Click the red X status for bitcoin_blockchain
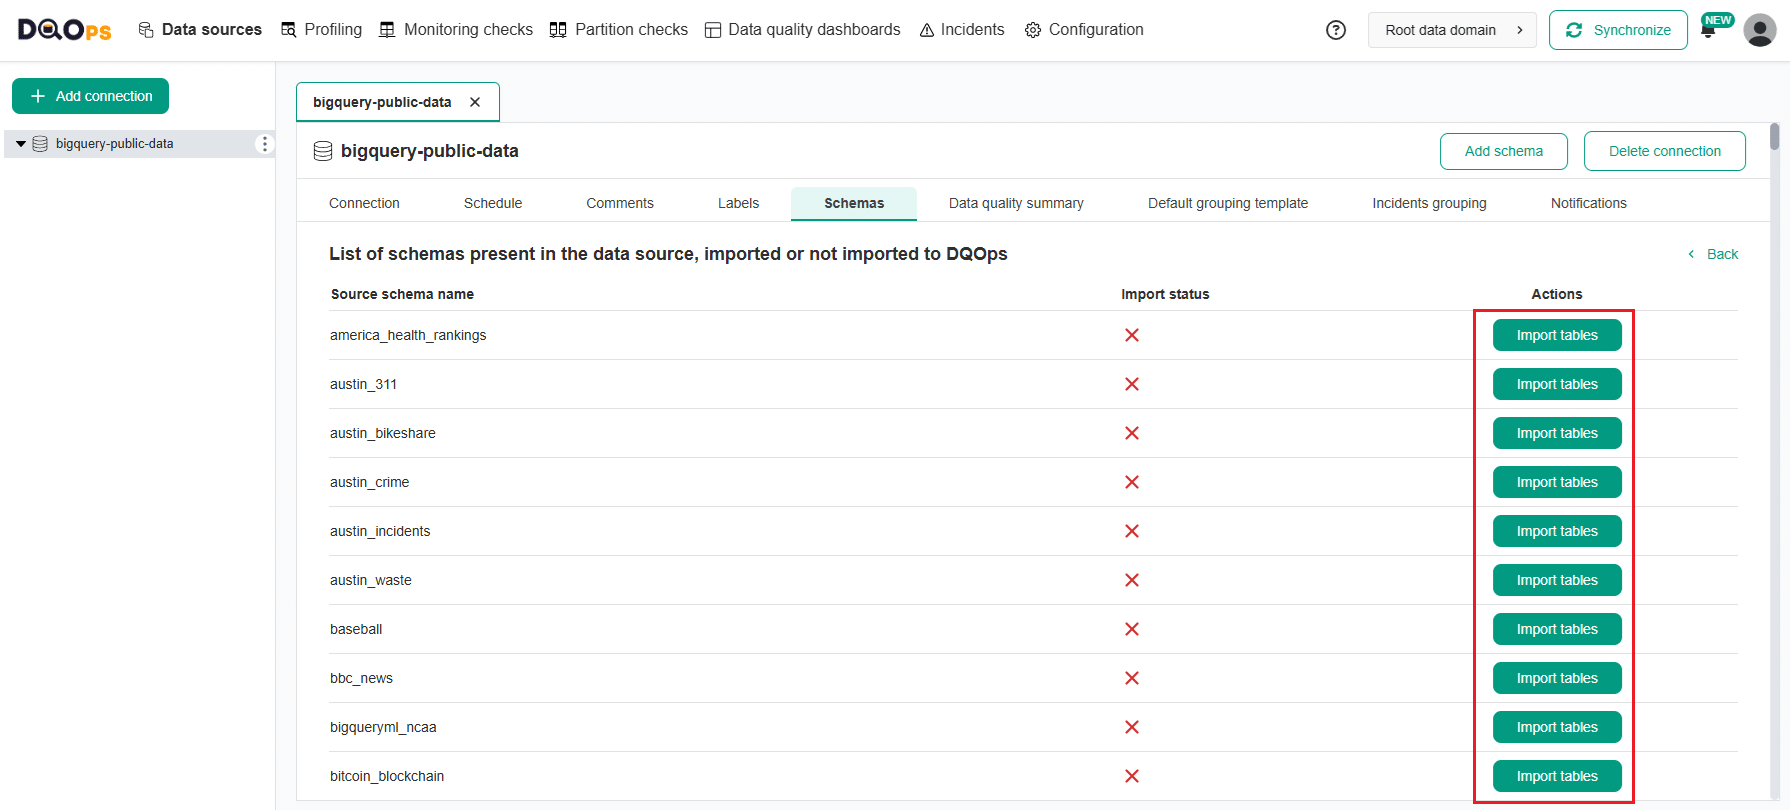1790x810 pixels. [x=1132, y=776]
